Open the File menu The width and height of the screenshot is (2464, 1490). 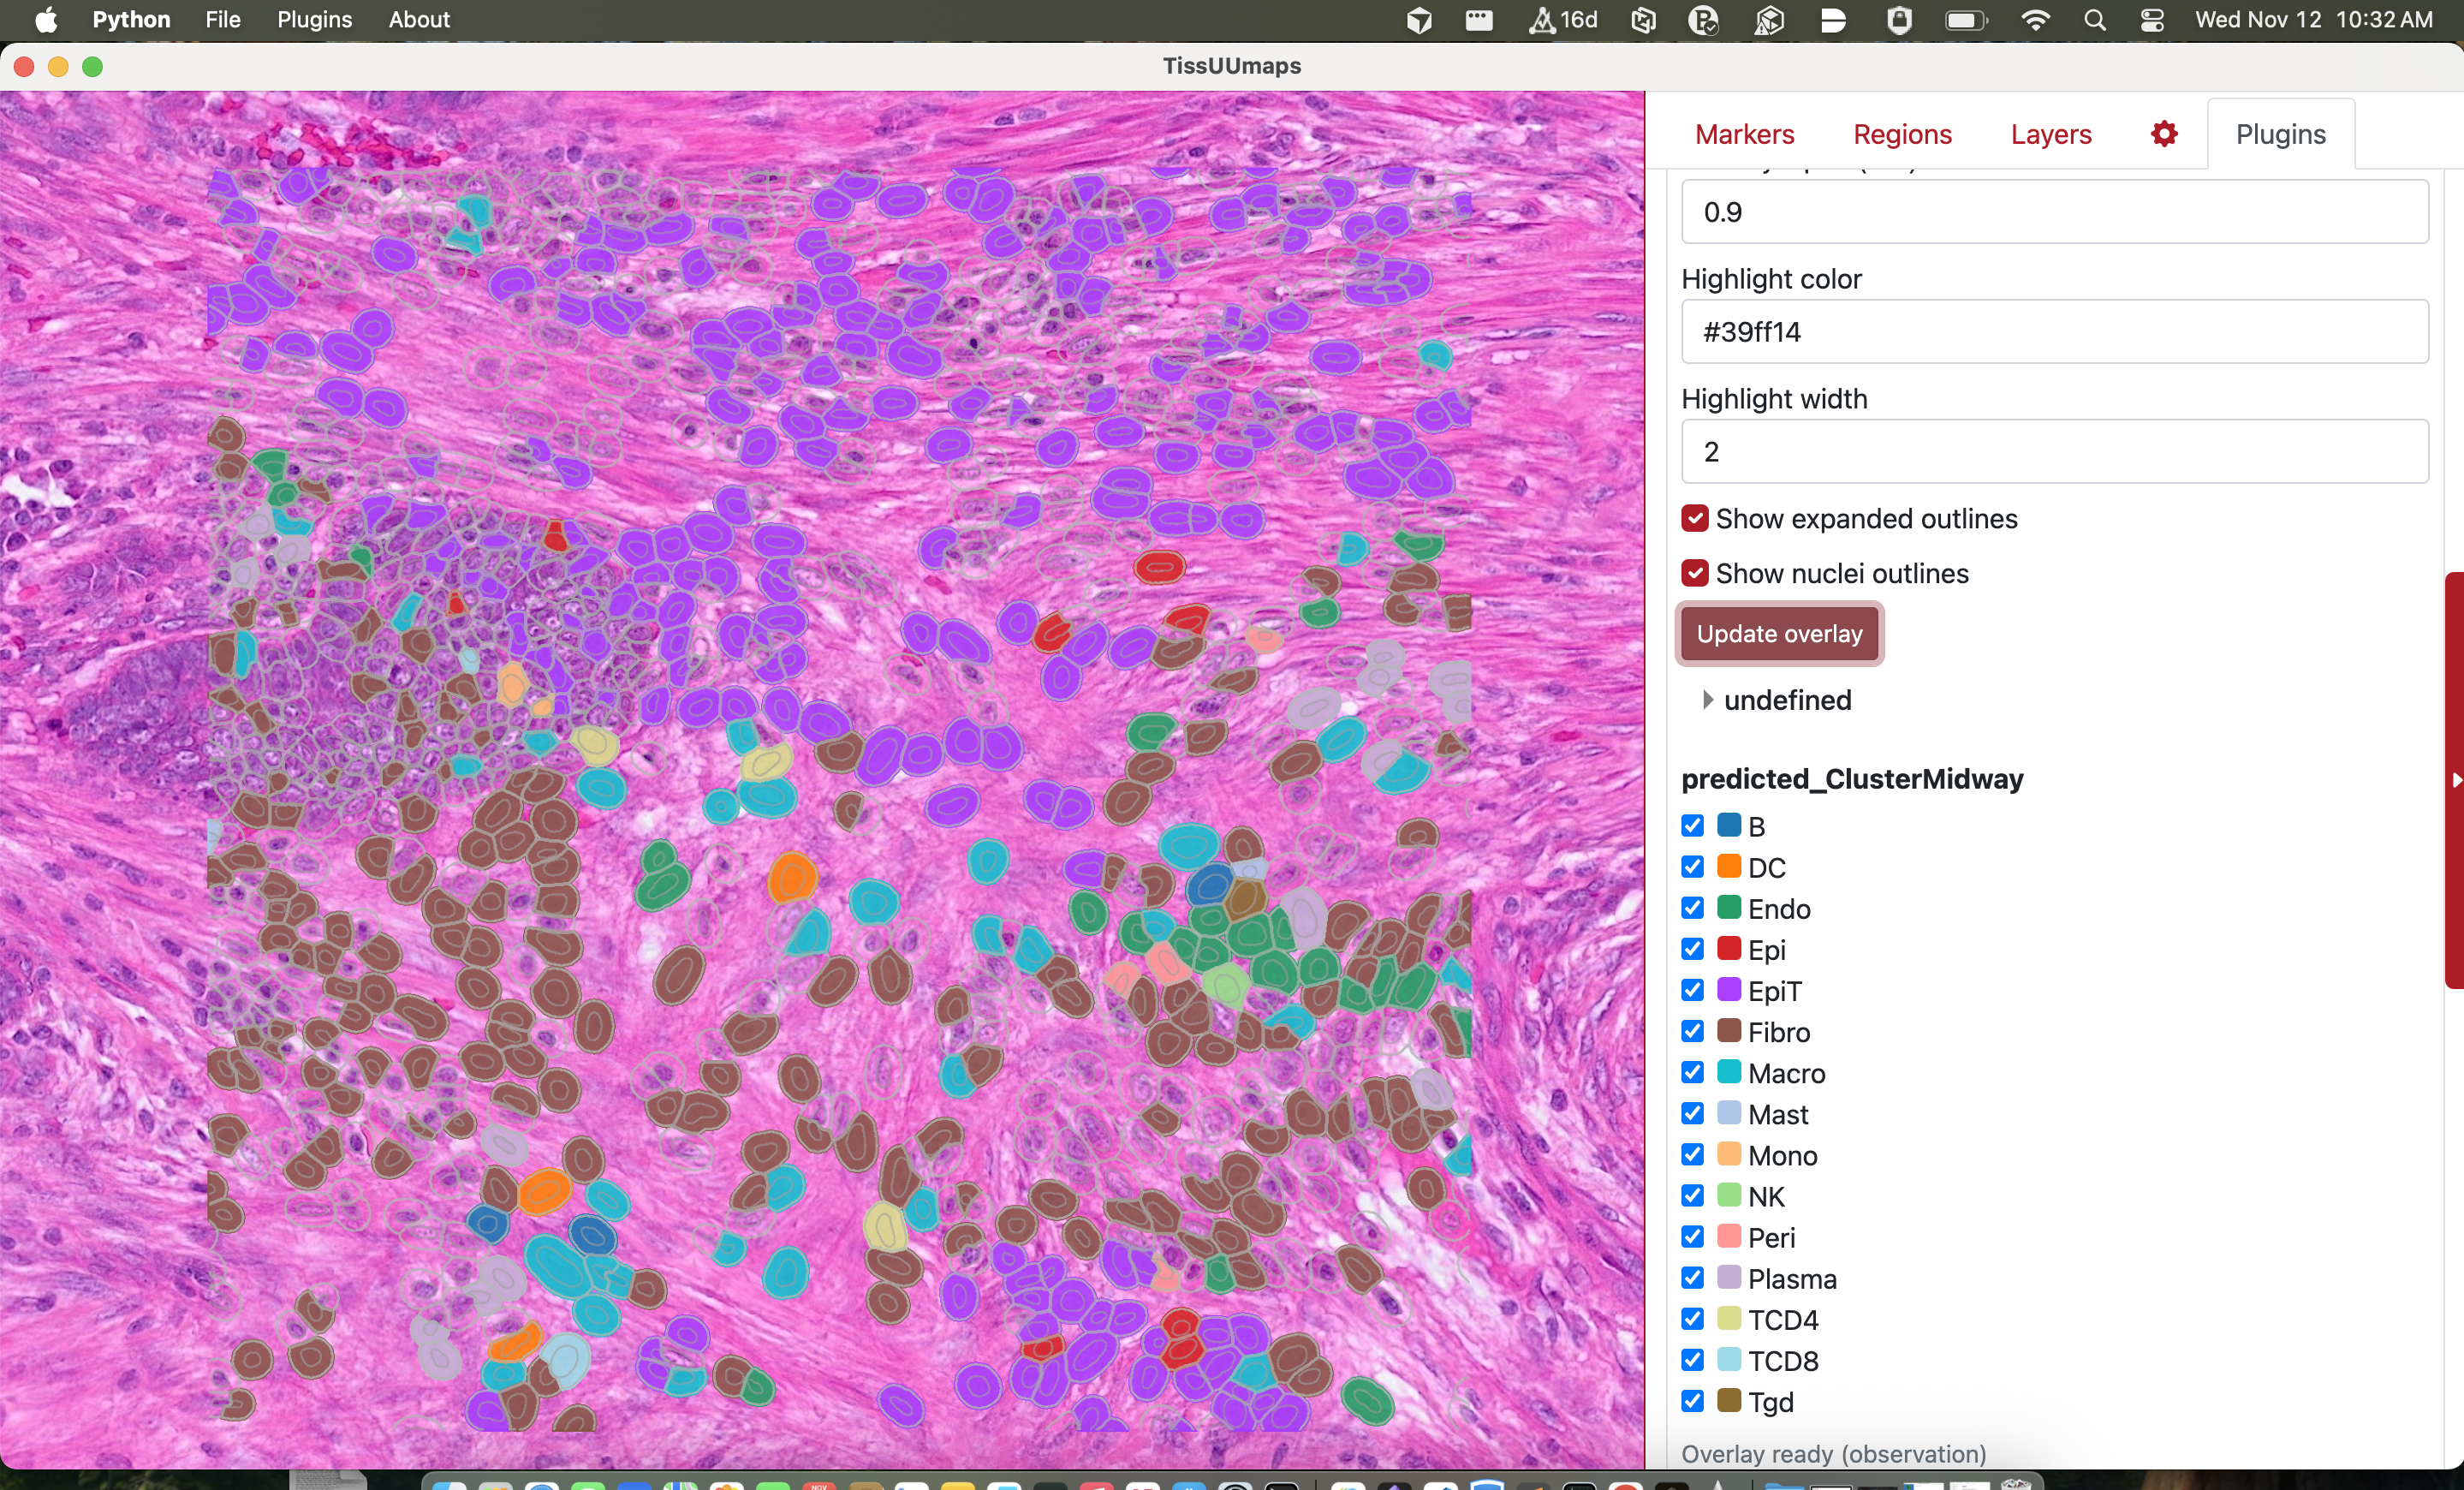(x=222, y=20)
